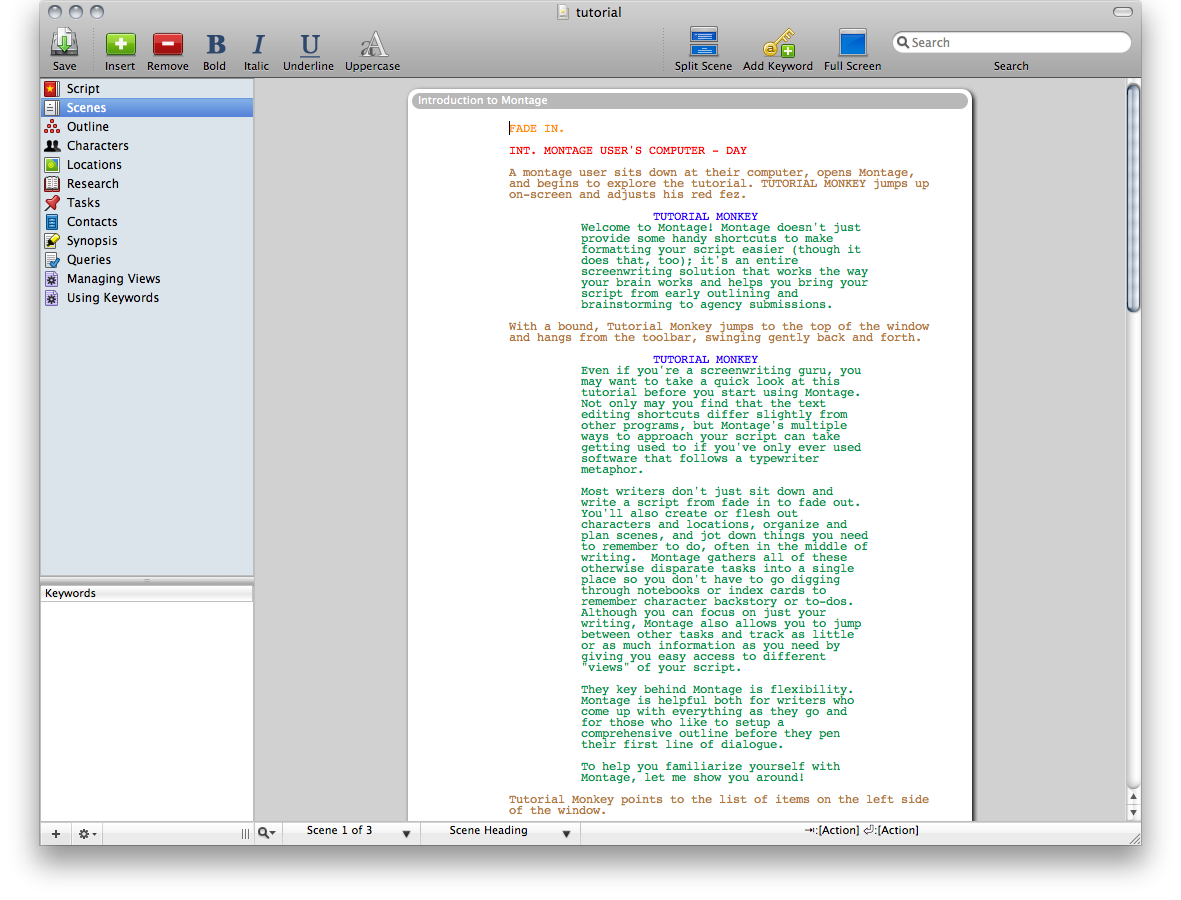
Task: Click the red Remove icon
Action: 167,44
